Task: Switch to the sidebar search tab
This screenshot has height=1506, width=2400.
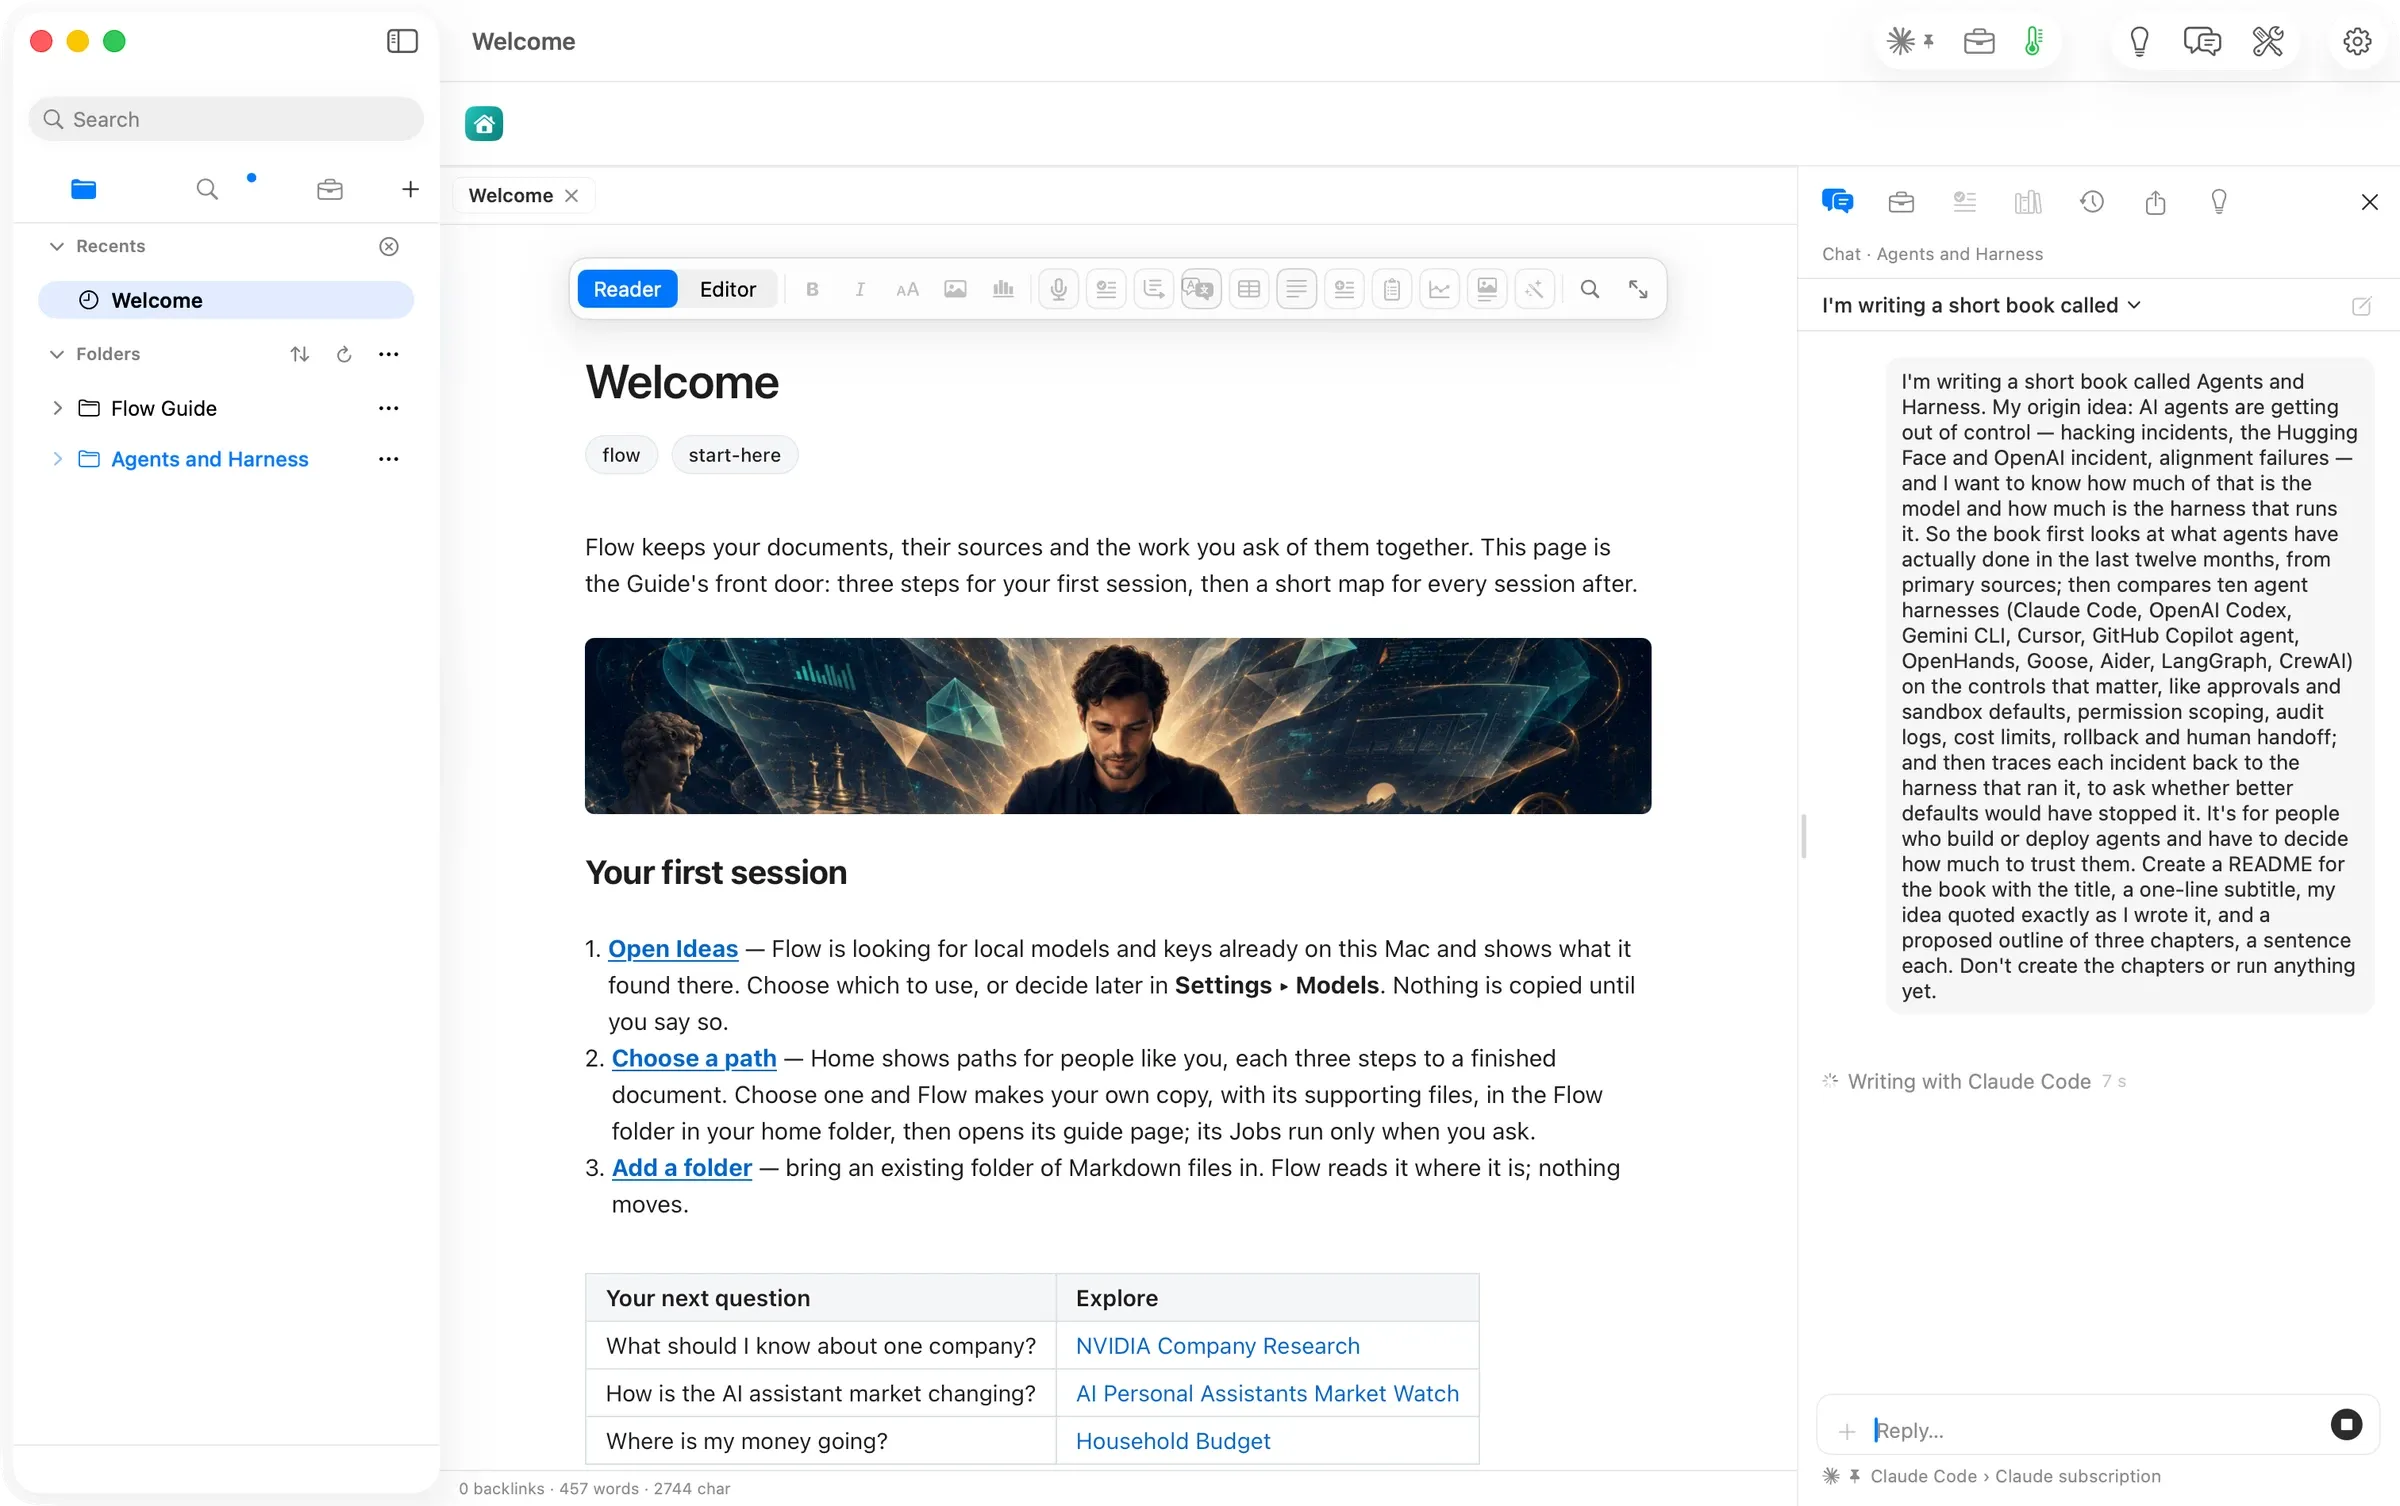Action: (207, 189)
